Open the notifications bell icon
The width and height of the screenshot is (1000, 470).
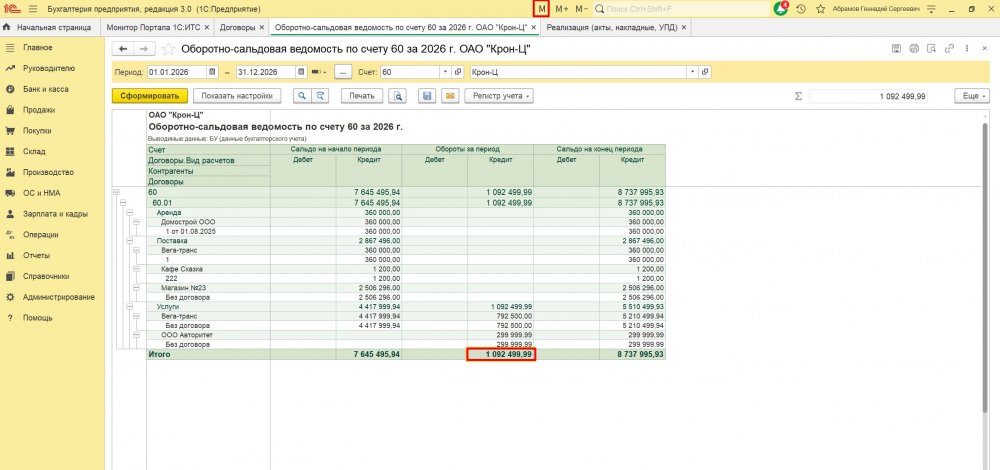(781, 9)
